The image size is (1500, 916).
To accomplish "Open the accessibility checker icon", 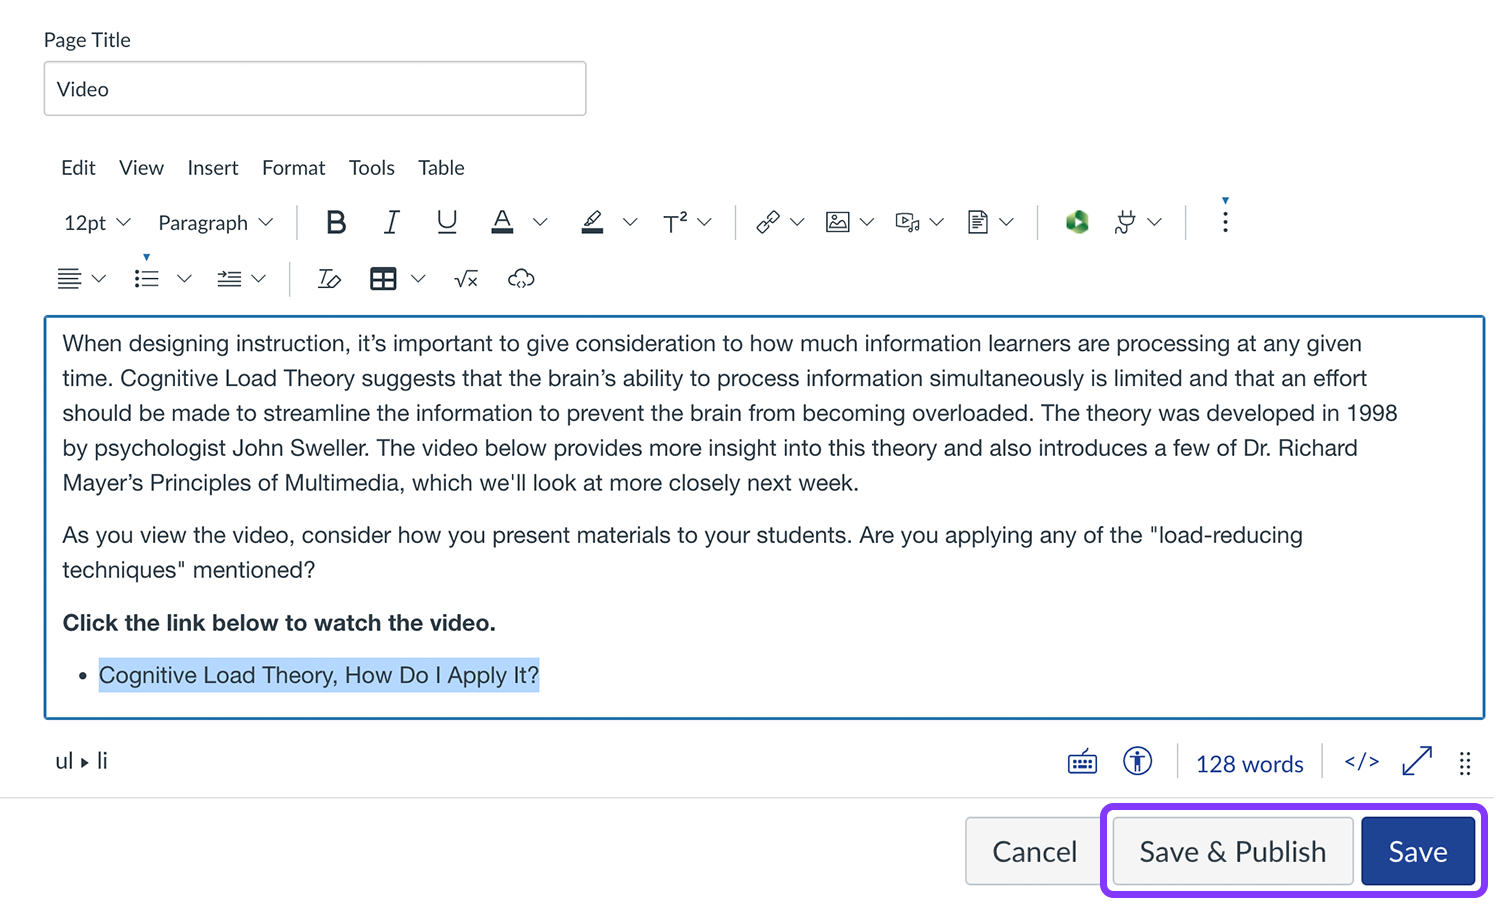I will coord(1137,762).
